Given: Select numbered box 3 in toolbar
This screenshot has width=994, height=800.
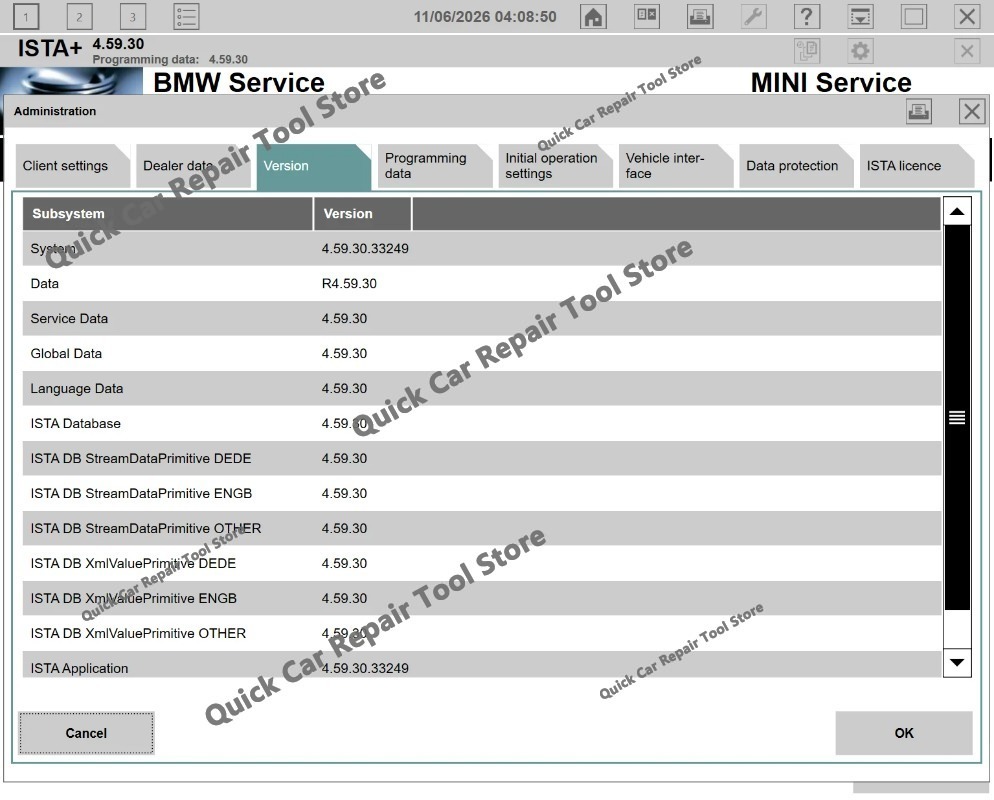Looking at the screenshot, I should [x=132, y=16].
